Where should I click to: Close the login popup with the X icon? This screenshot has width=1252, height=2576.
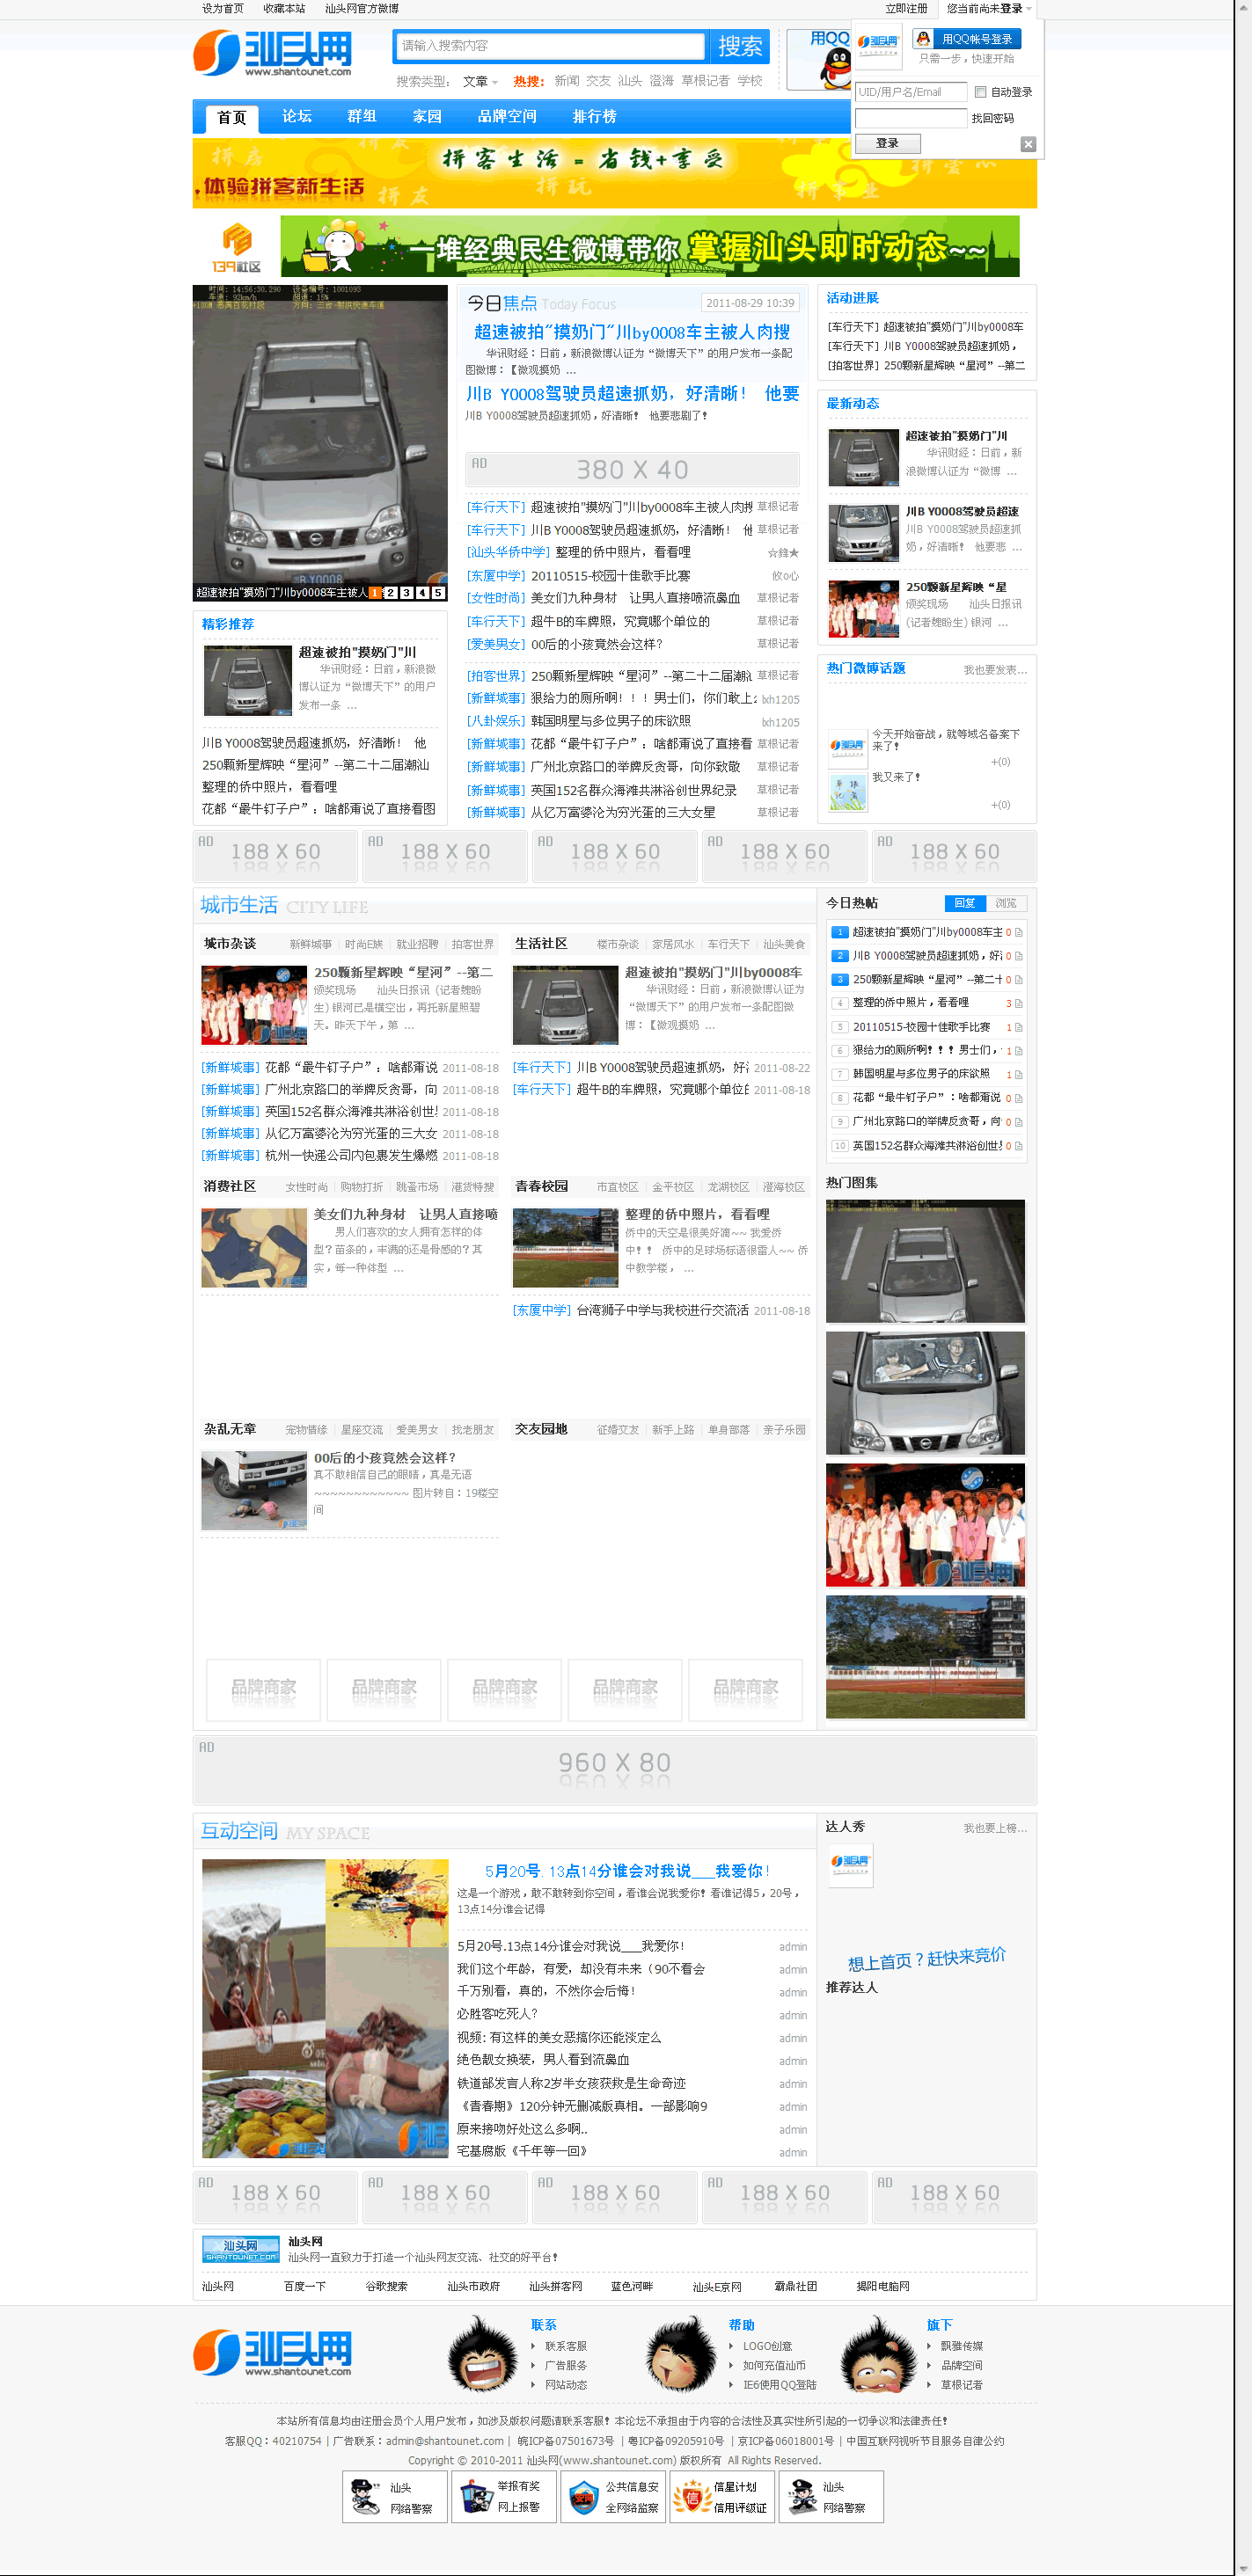coord(1027,144)
